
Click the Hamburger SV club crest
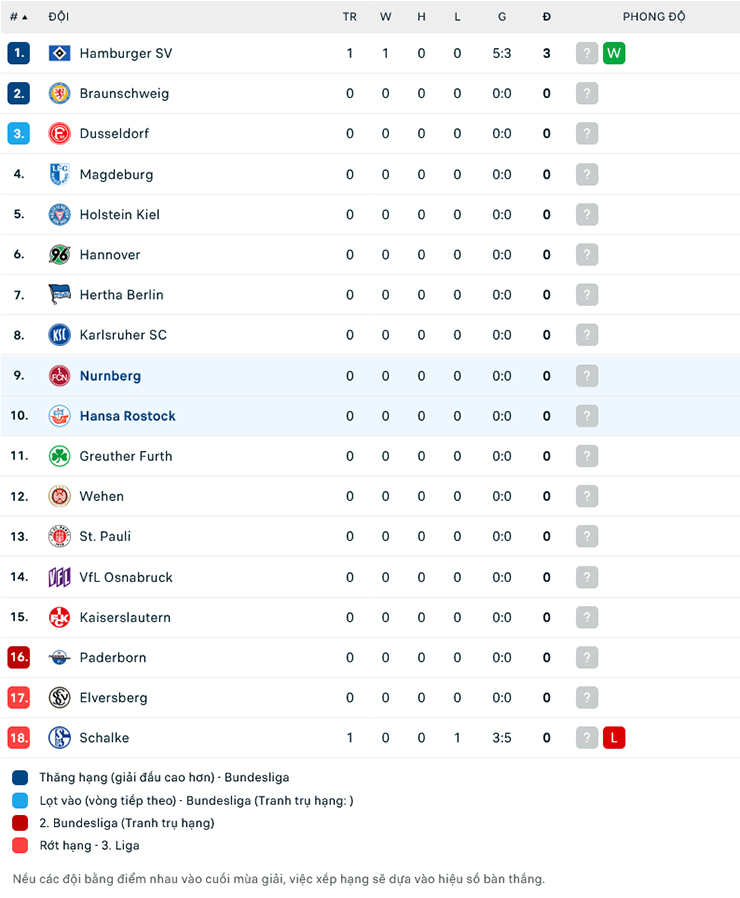click(59, 53)
